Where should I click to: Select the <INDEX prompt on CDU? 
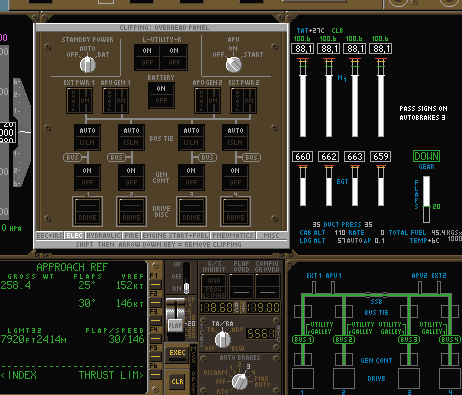click(19, 375)
